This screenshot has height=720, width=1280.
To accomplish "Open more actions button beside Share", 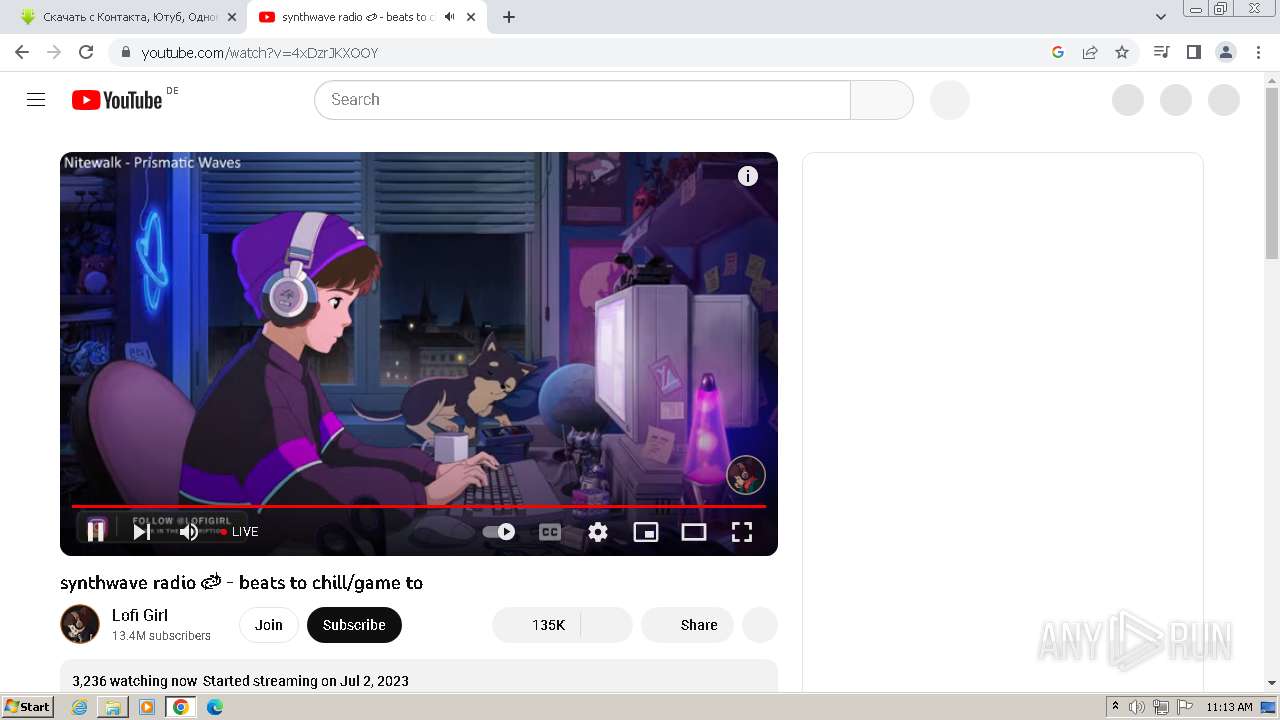I will [x=760, y=625].
